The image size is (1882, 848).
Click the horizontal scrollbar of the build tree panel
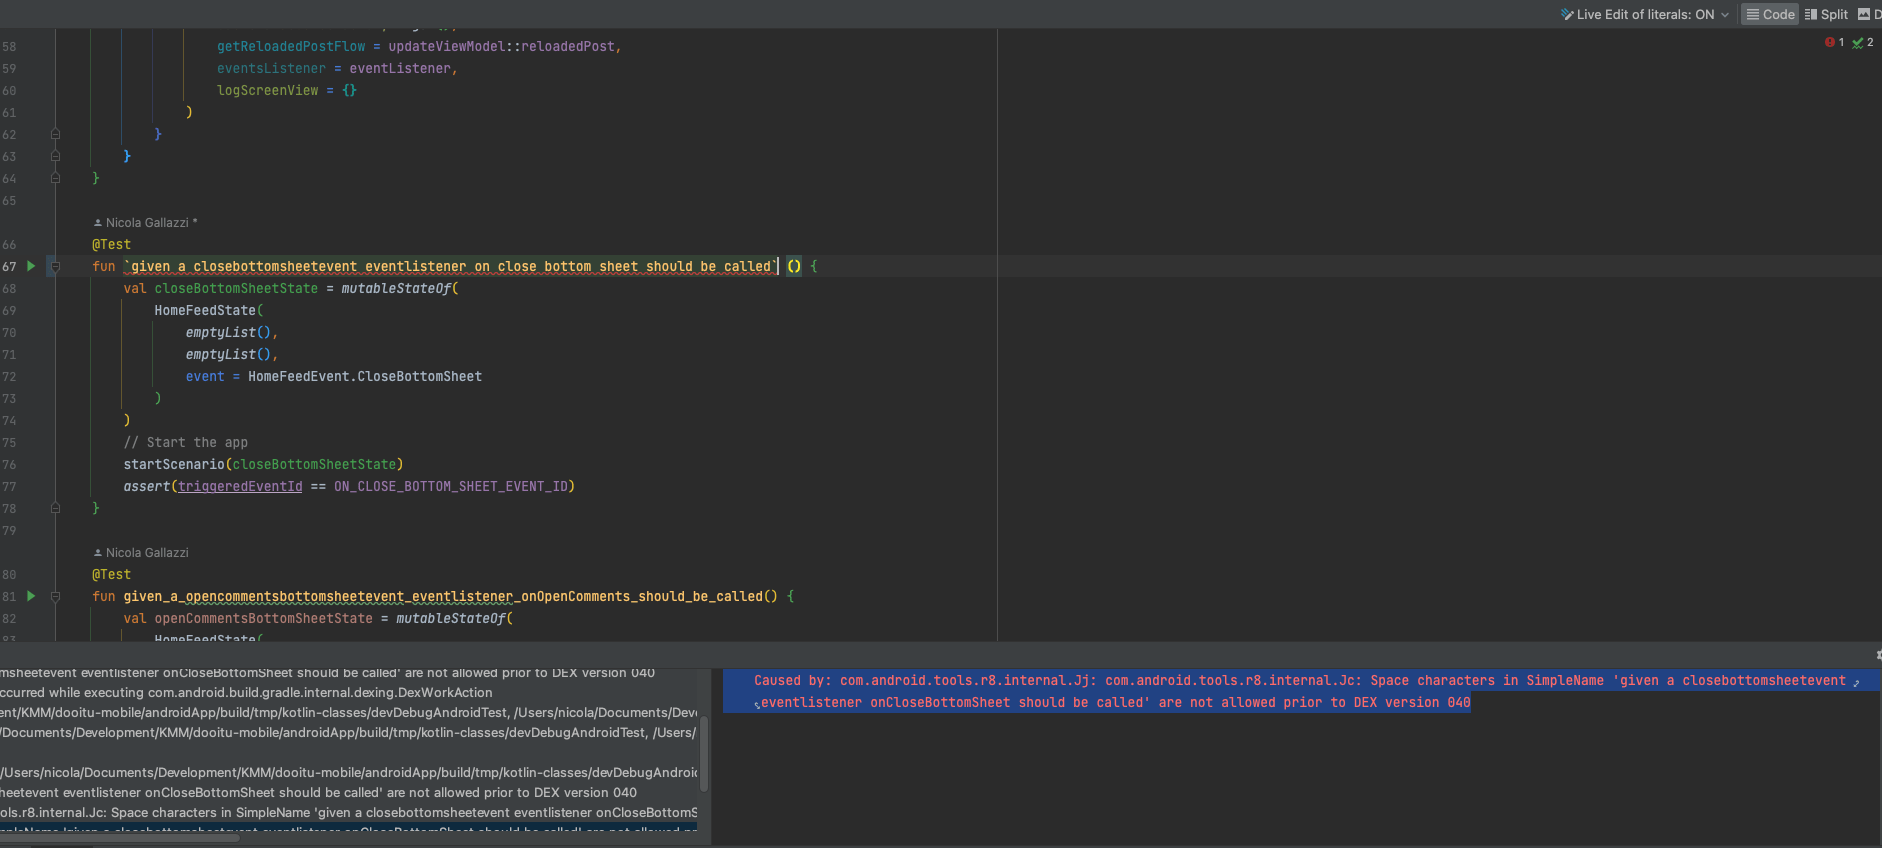click(120, 838)
